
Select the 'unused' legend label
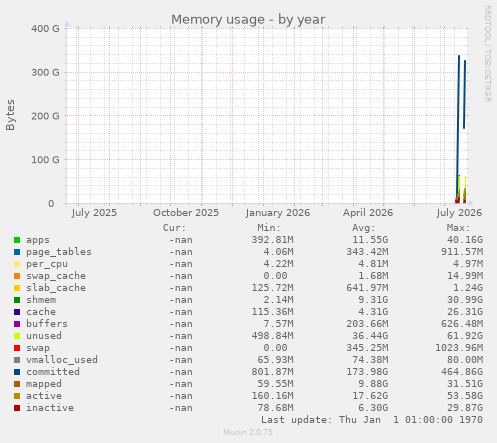click(x=44, y=336)
